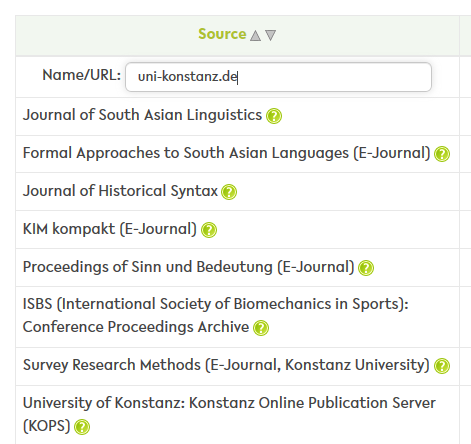Open help icon for Survey Research Methods
Image resolution: width=471 pixels, height=444 pixels.
442,366
